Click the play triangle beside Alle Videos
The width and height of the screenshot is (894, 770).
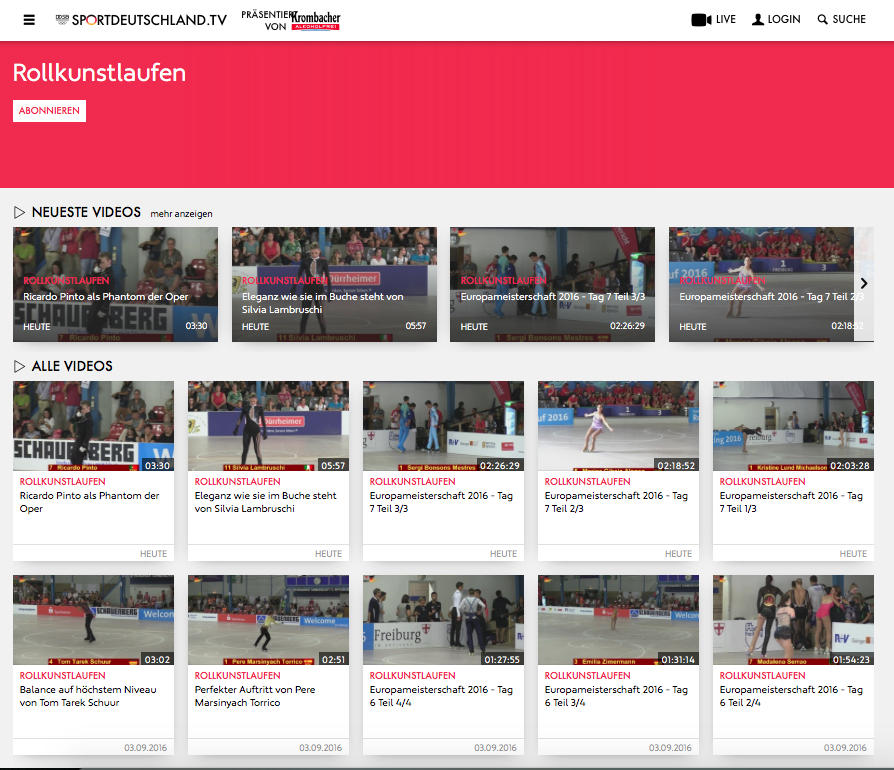pyautogui.click(x=19, y=366)
